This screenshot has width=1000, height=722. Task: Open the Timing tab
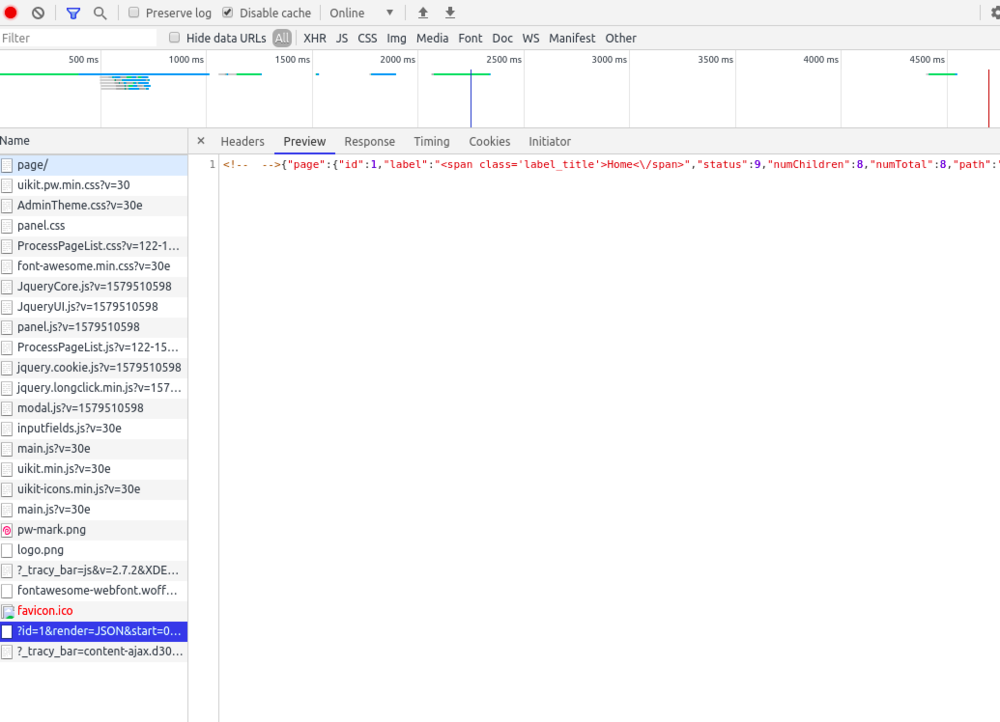tap(431, 142)
